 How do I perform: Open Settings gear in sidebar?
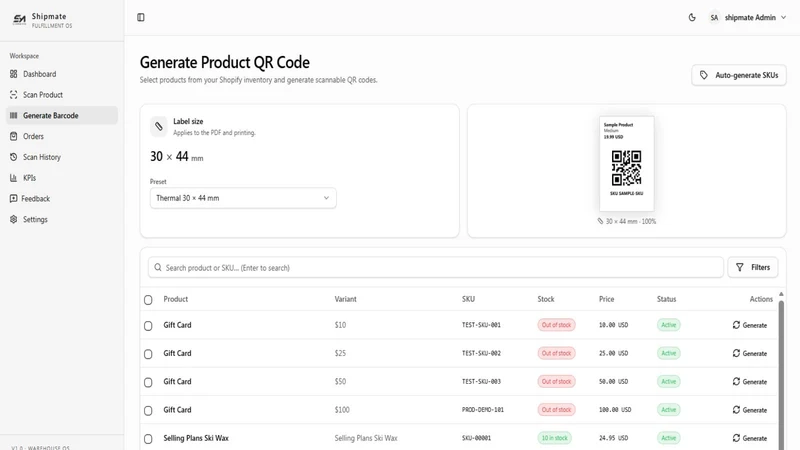(x=62, y=219)
